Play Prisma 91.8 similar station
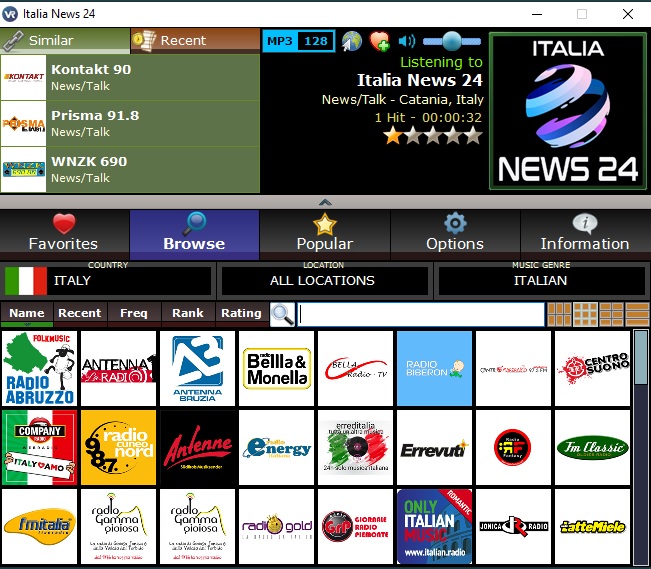The height and width of the screenshot is (569, 651). point(130,124)
